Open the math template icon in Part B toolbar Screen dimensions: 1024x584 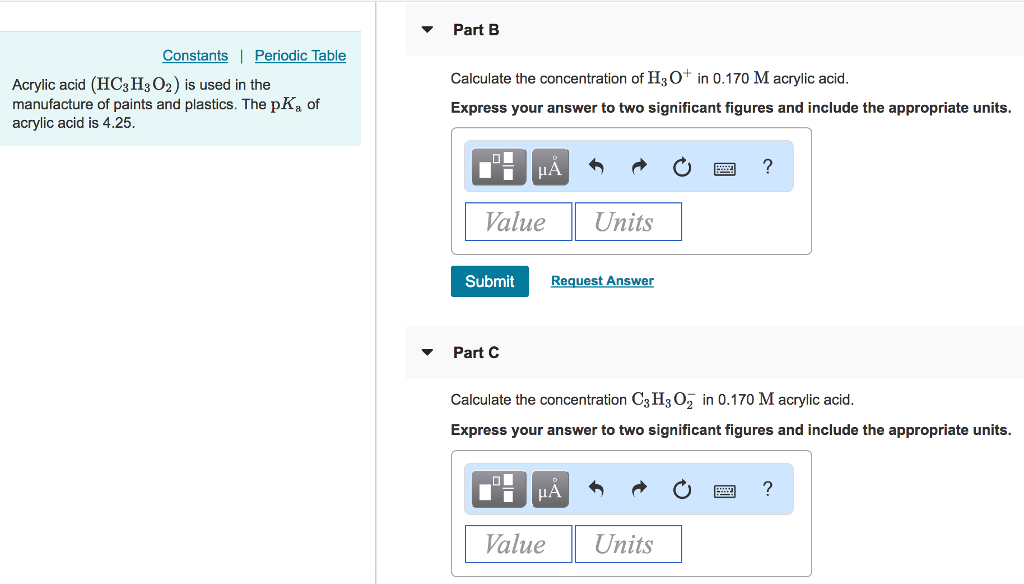(497, 166)
